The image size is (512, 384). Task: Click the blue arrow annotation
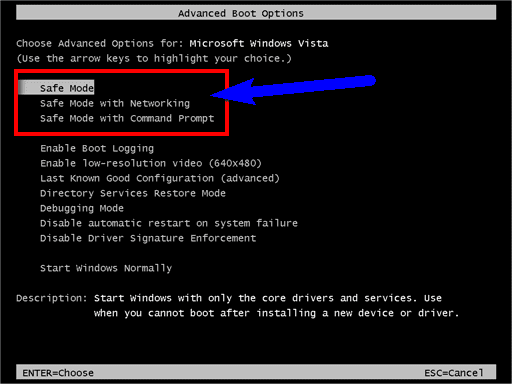[x=293, y=90]
